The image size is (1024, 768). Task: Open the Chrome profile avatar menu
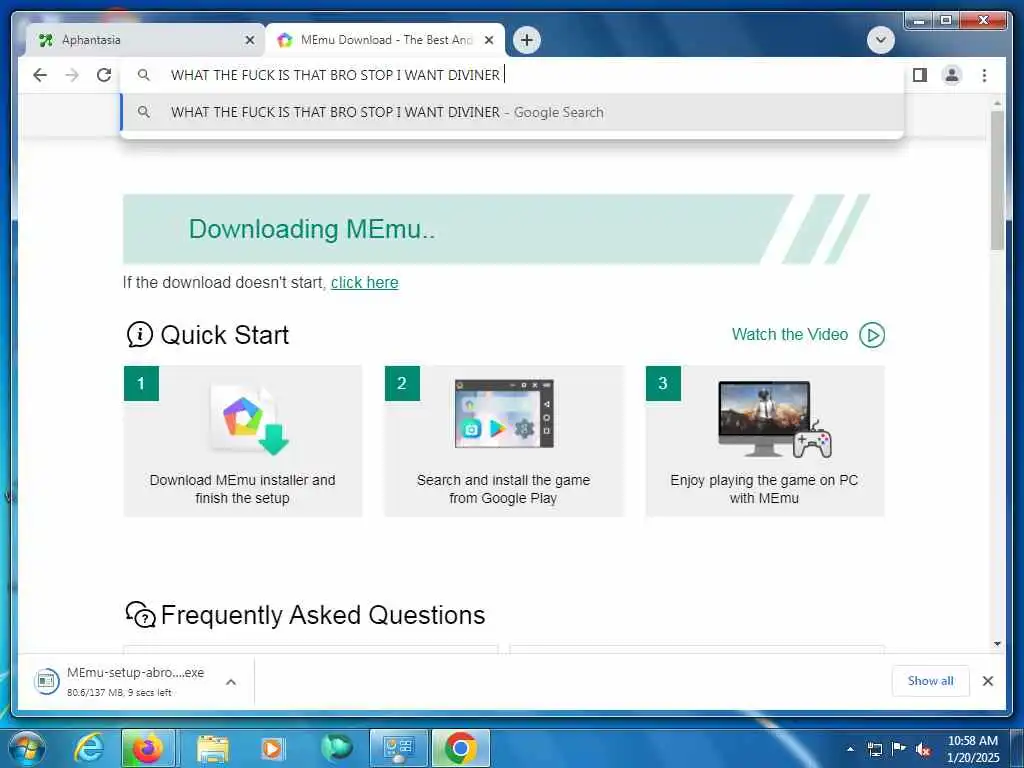(952, 75)
